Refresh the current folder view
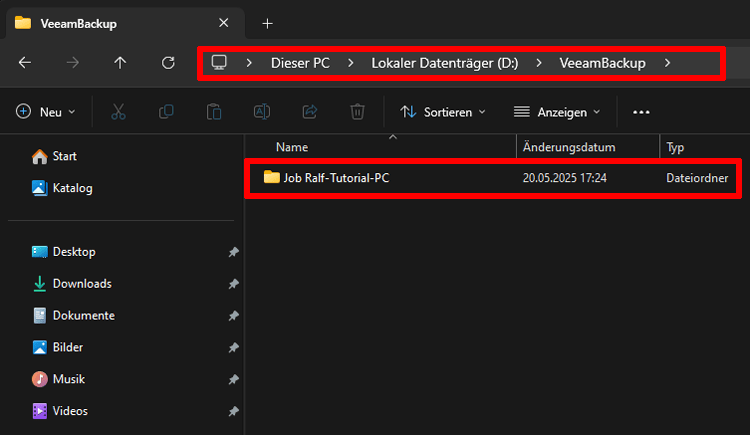Screen dimensions: 750x435 [168, 63]
